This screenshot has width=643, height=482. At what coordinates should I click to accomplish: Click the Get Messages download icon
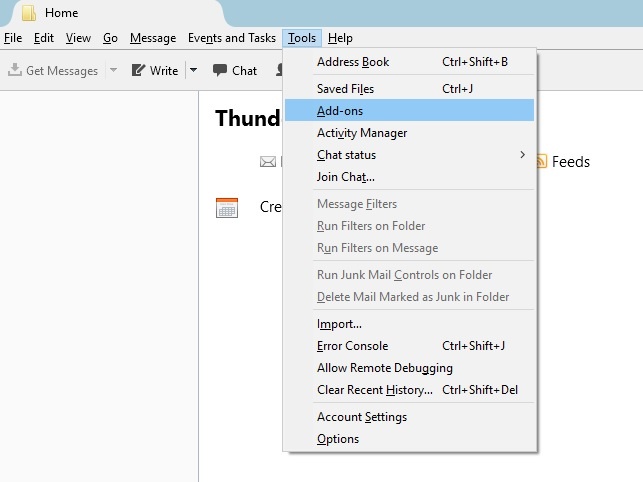pyautogui.click(x=15, y=71)
